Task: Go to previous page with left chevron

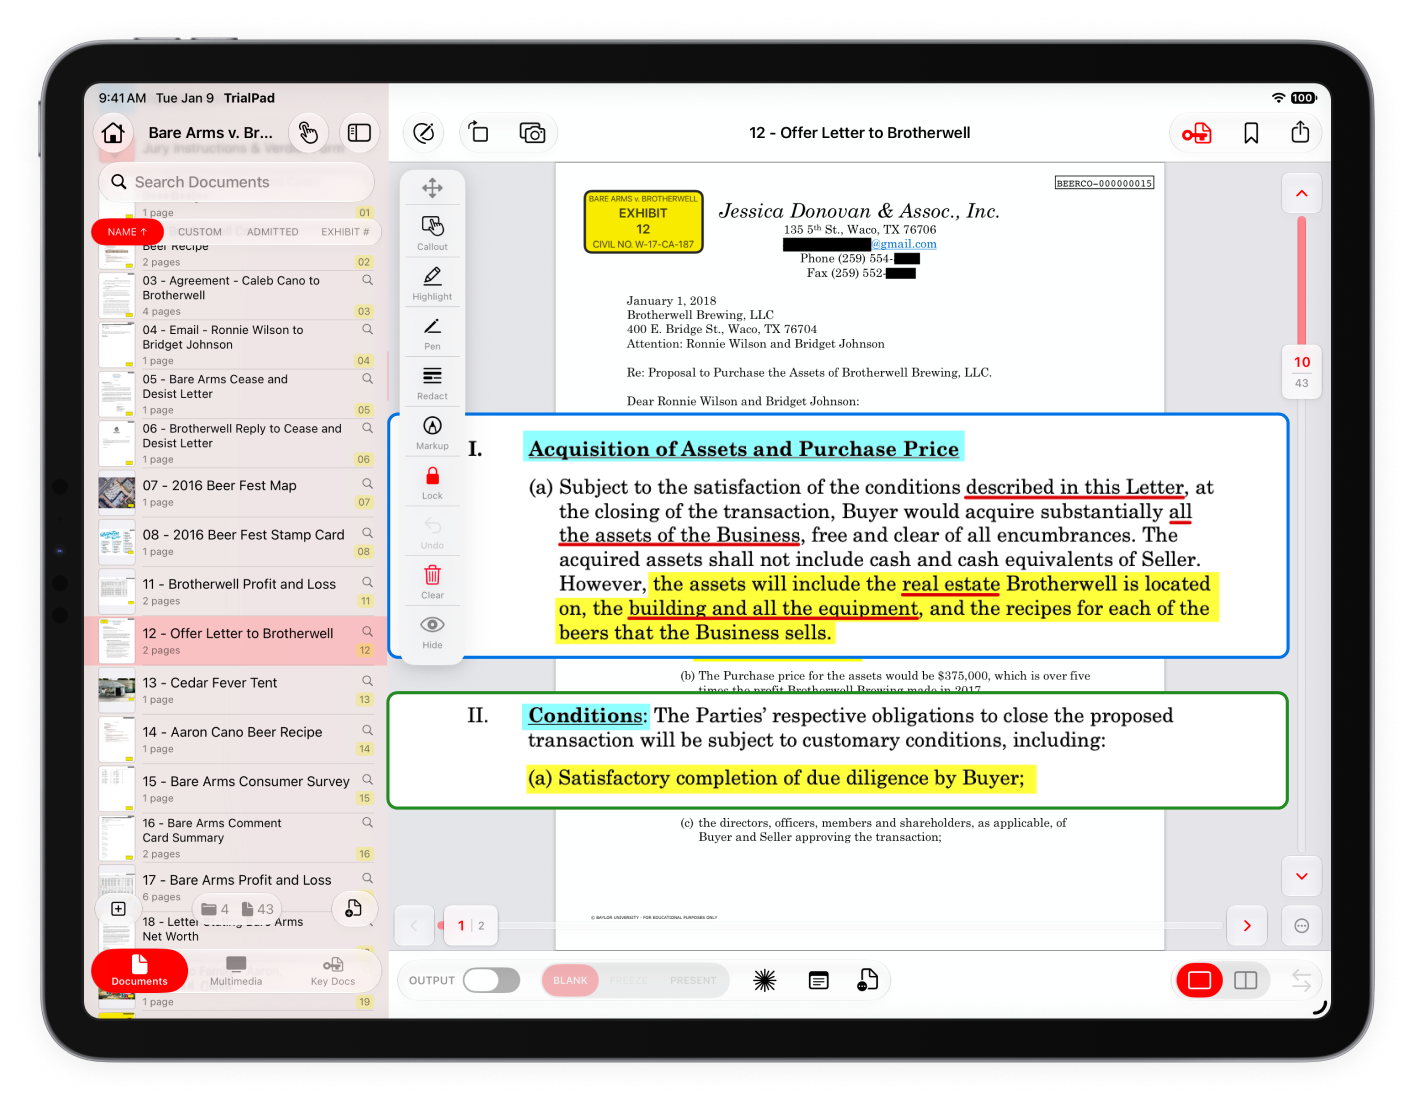Action: click(414, 925)
